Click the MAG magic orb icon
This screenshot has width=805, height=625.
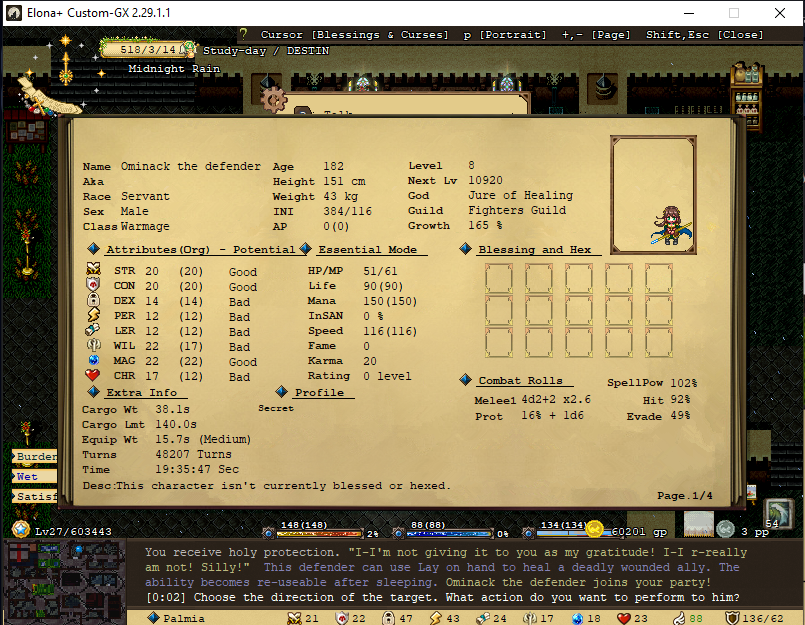coord(93,359)
